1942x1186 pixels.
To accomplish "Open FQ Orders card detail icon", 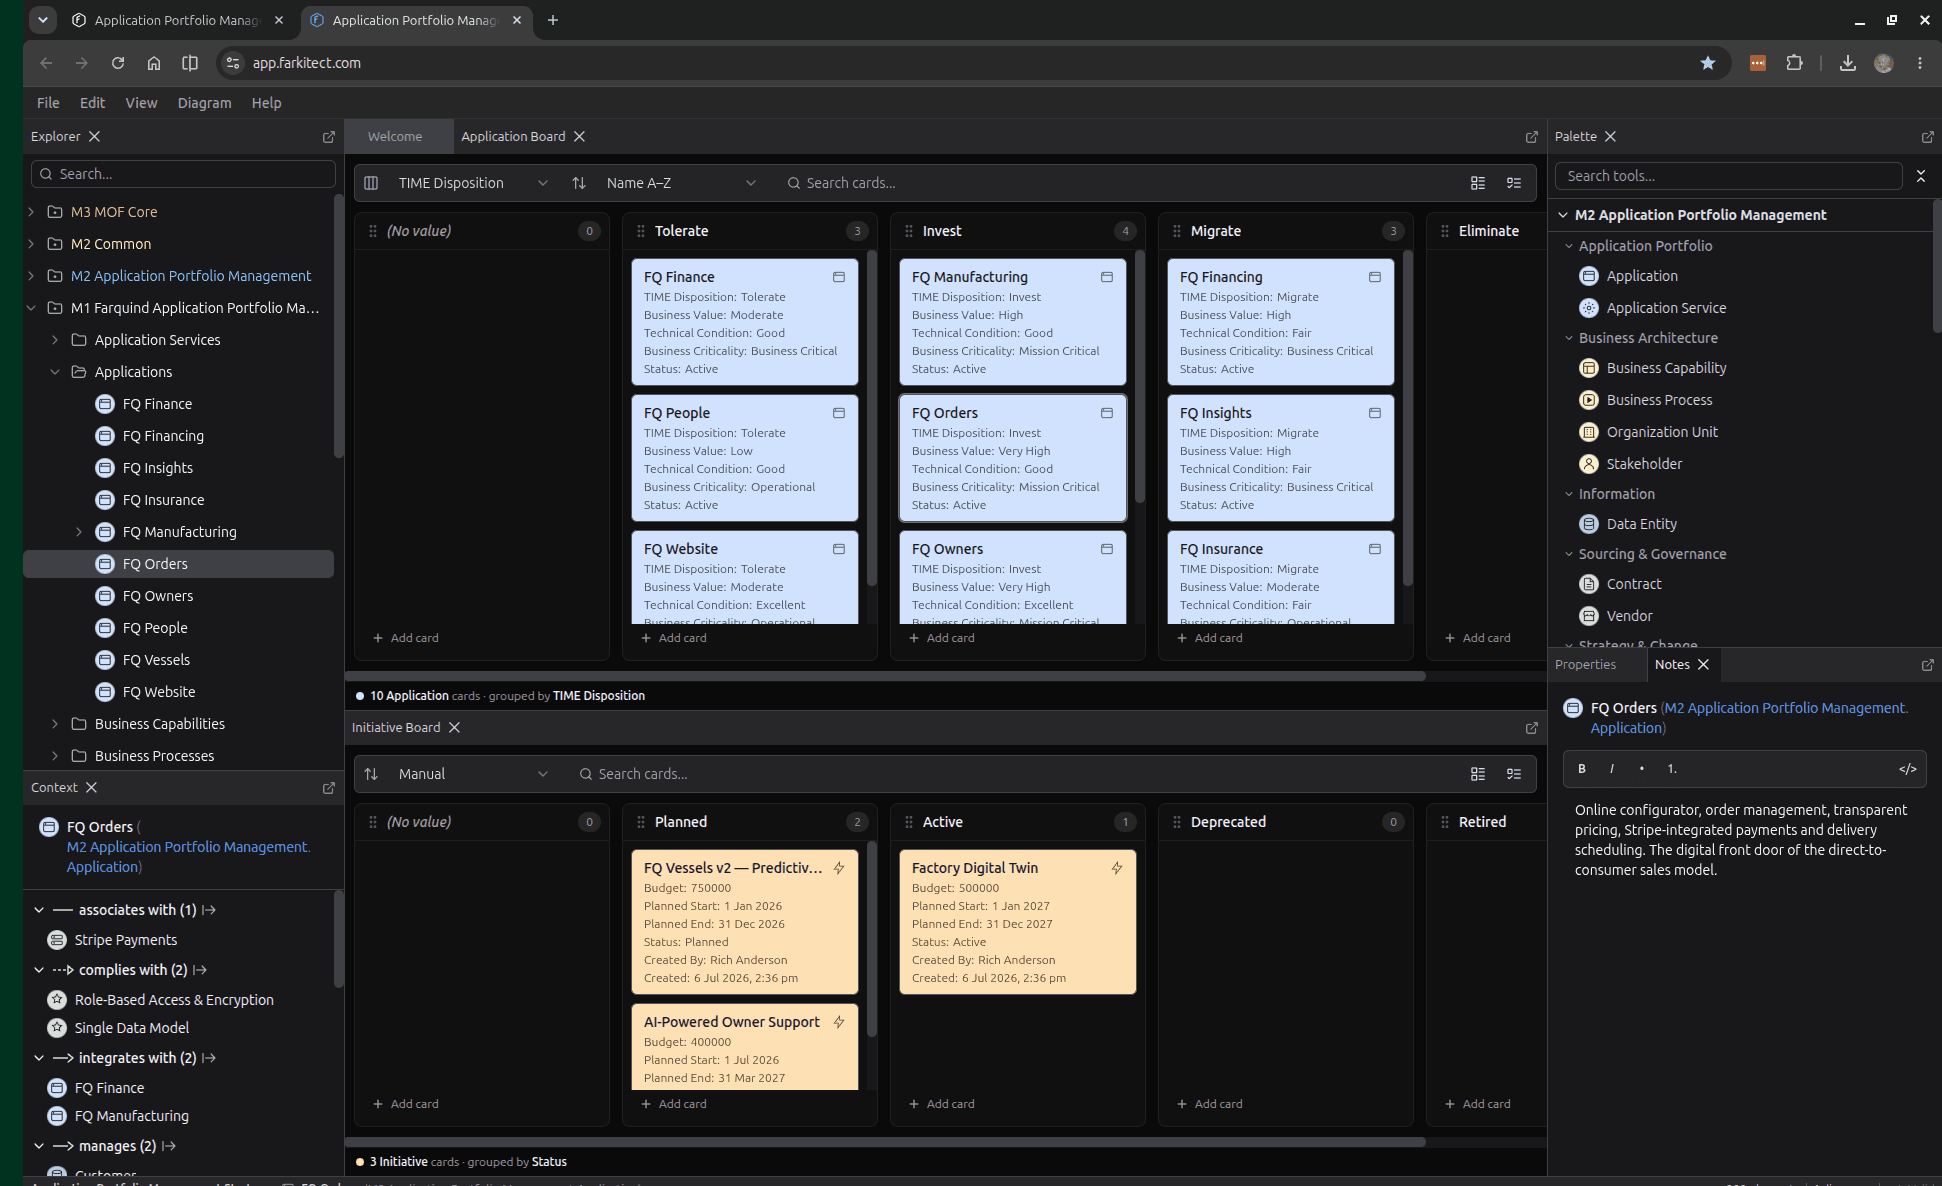I will coord(1107,413).
